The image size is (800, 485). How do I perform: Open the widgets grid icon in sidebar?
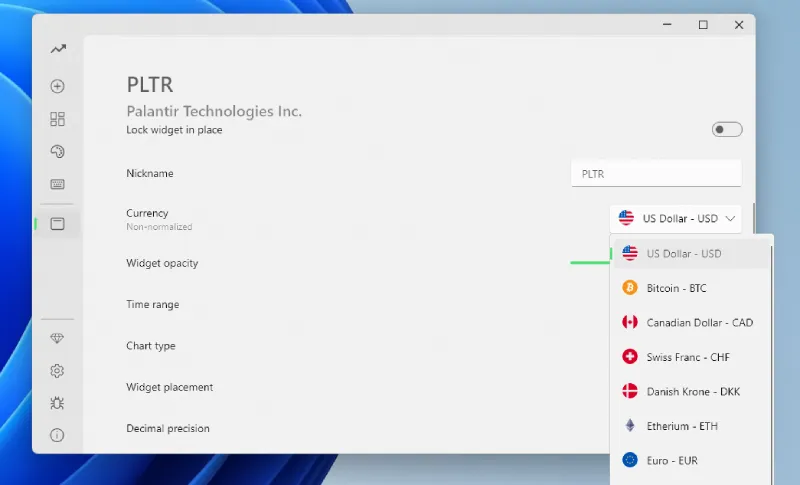pos(58,119)
